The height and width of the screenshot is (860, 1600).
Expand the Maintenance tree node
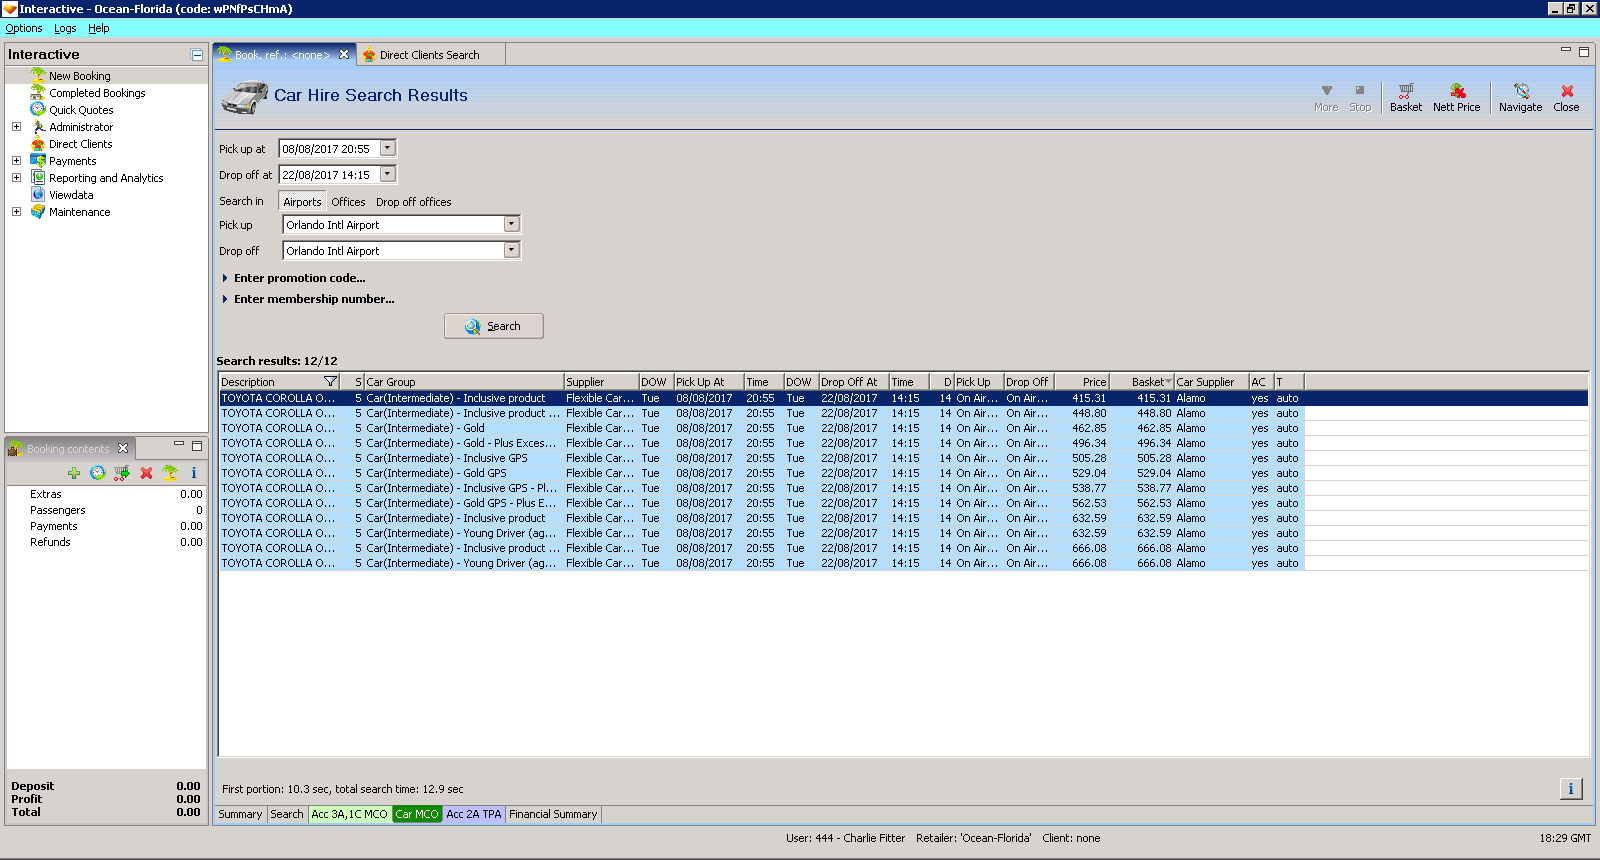click(16, 212)
